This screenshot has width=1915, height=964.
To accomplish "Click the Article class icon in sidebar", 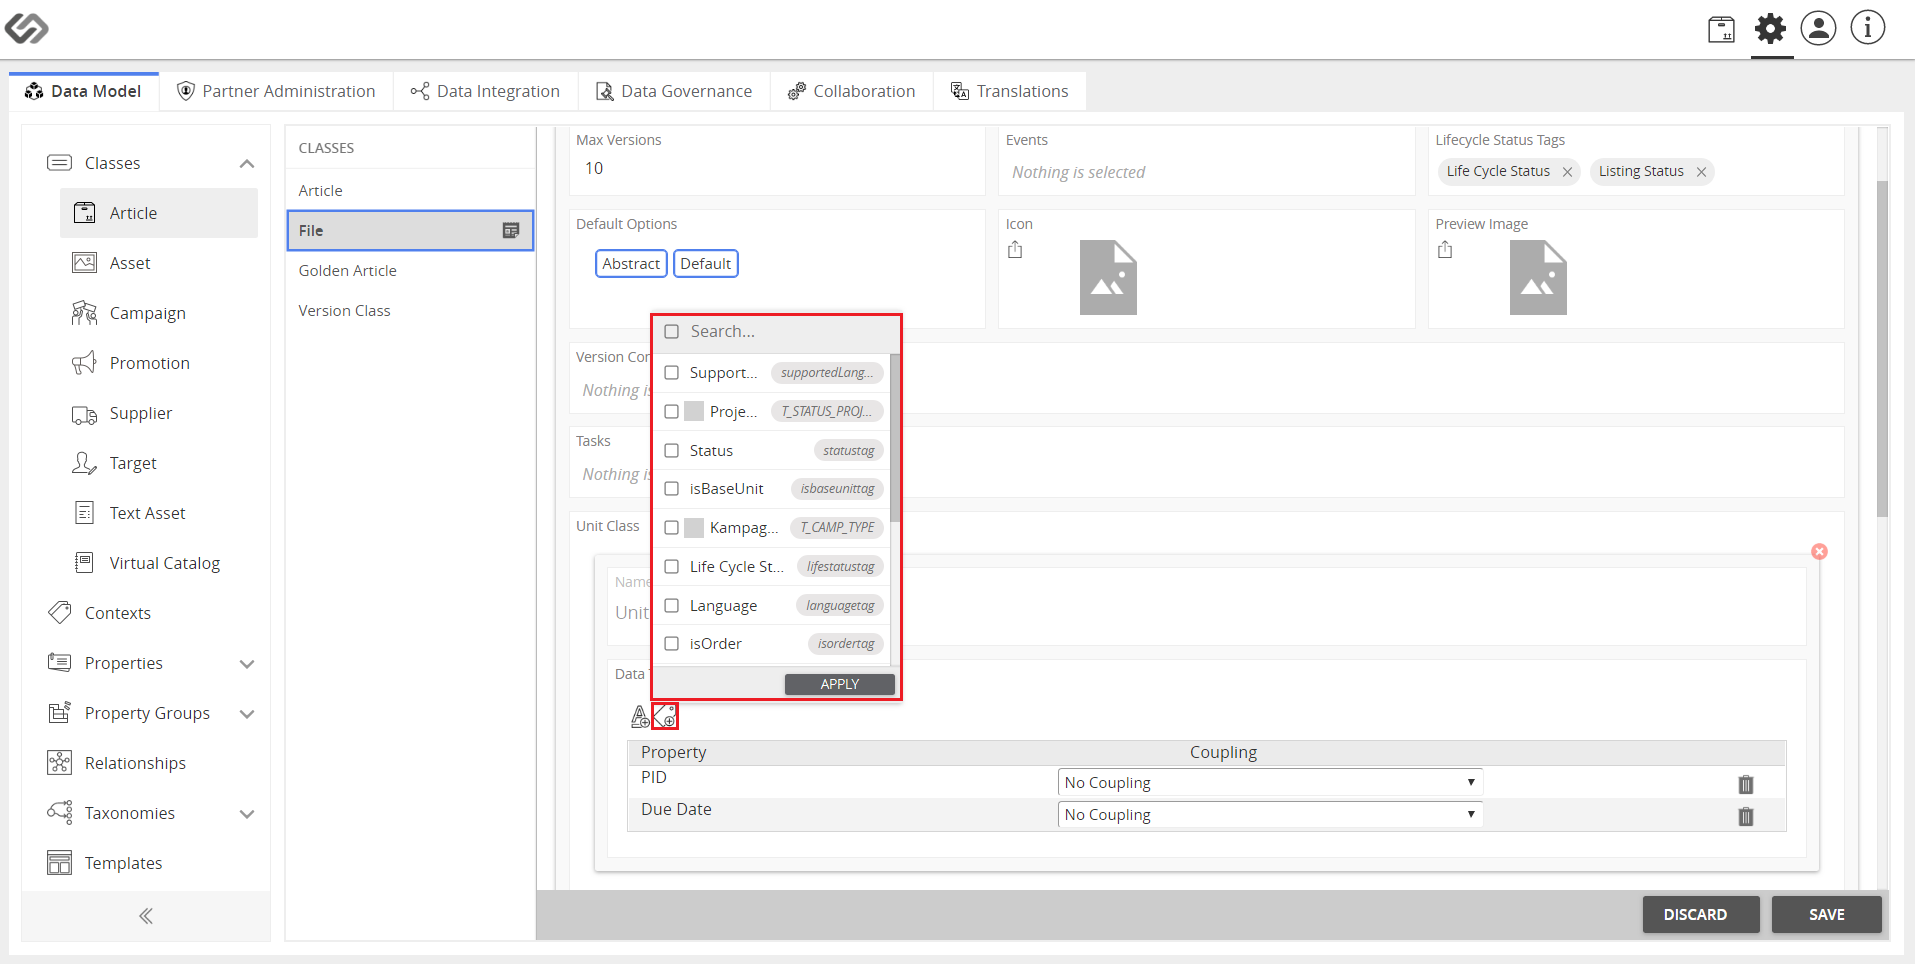I will click(x=85, y=213).
